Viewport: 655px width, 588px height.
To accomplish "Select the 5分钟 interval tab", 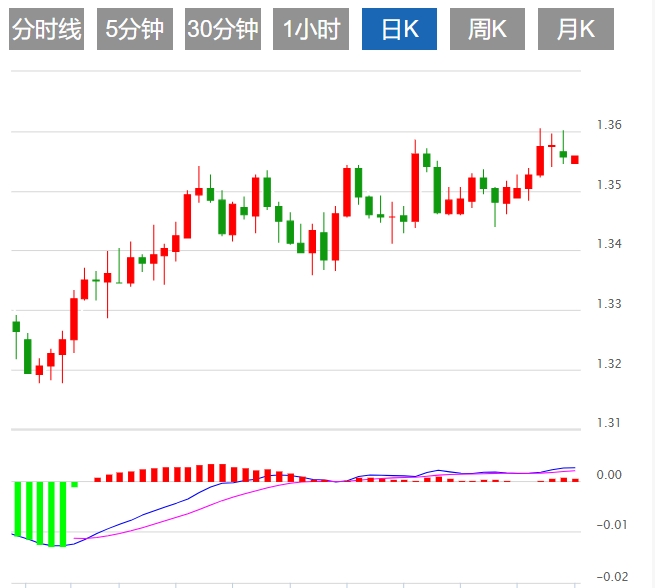I will pyautogui.click(x=135, y=29).
